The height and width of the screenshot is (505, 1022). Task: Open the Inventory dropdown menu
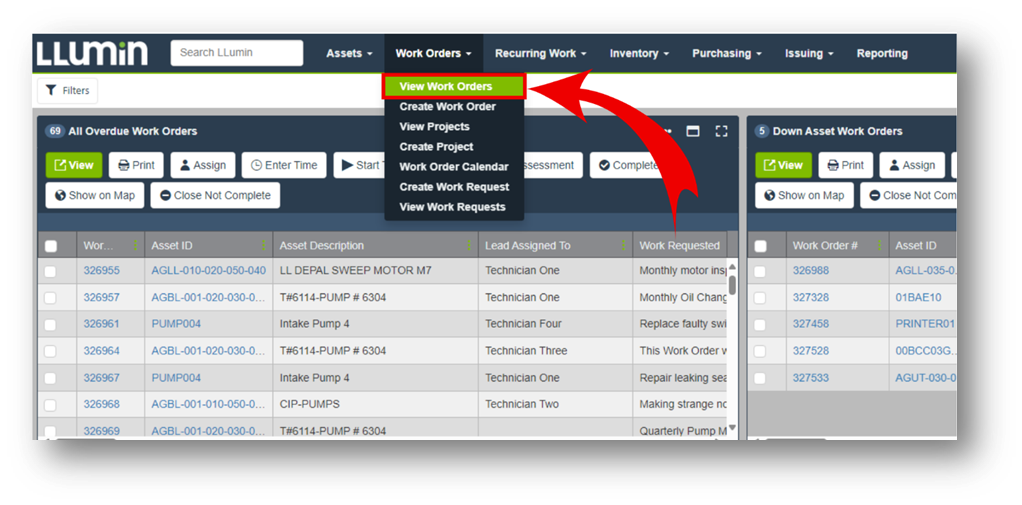click(639, 54)
